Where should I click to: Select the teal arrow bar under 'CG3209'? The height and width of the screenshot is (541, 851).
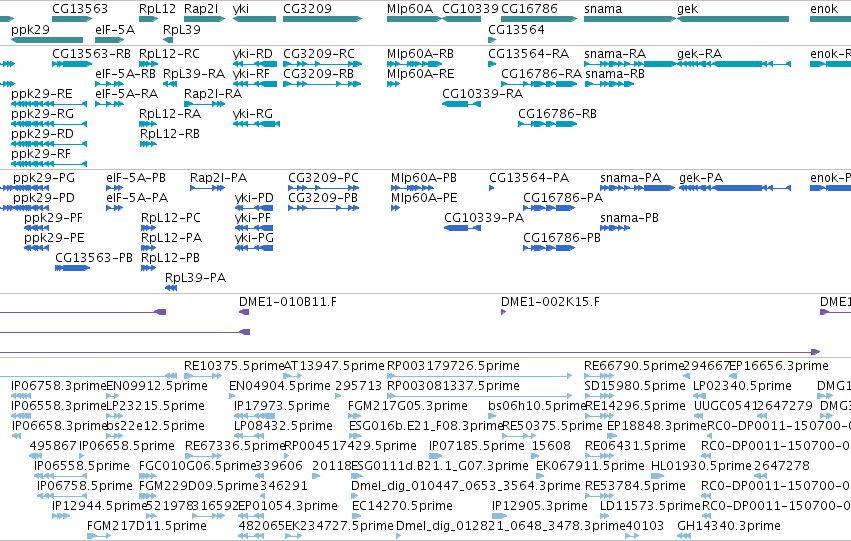coord(322,19)
